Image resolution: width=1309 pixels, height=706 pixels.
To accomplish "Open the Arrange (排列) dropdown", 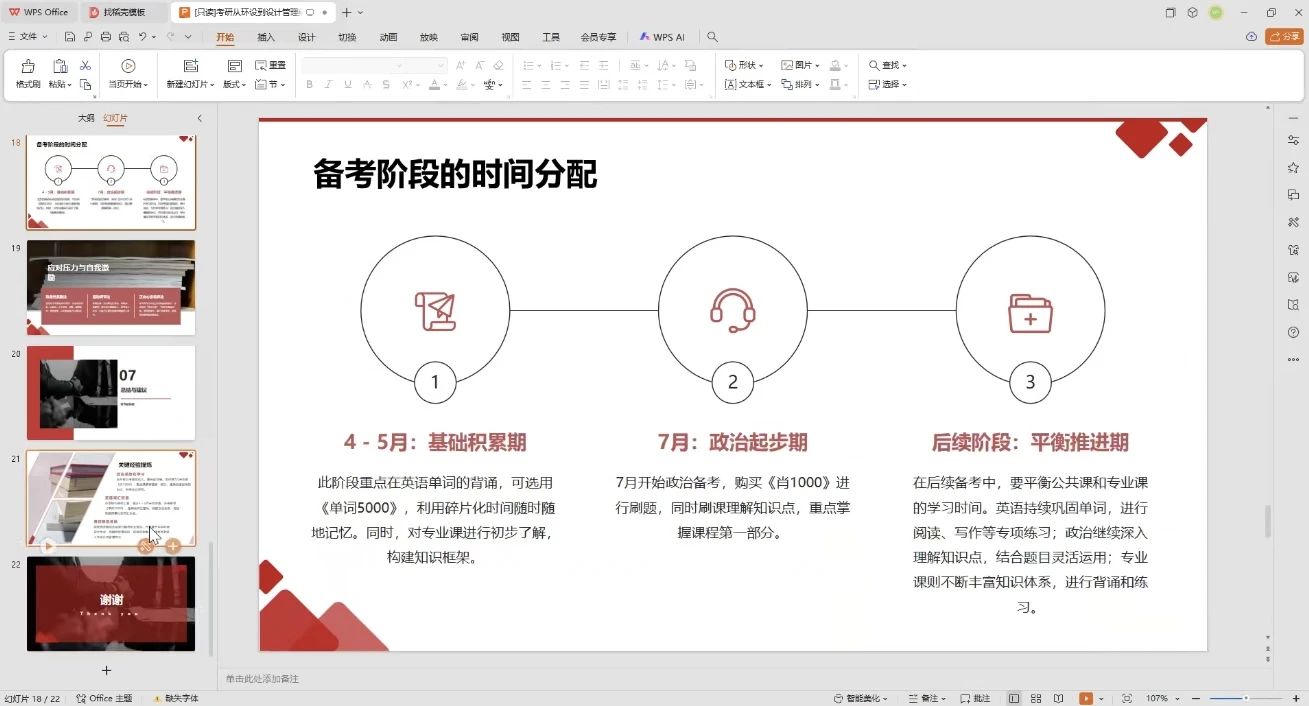I will coord(800,85).
